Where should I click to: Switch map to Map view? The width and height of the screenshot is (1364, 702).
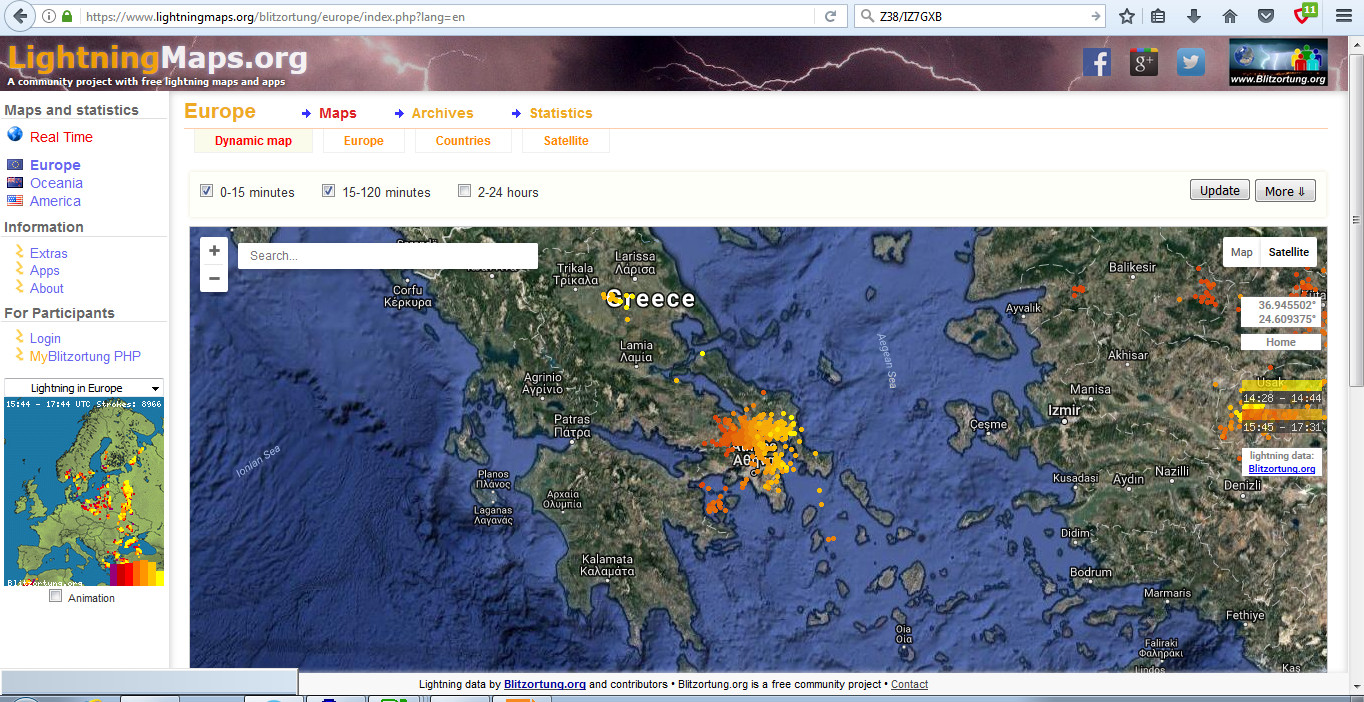click(x=1242, y=252)
